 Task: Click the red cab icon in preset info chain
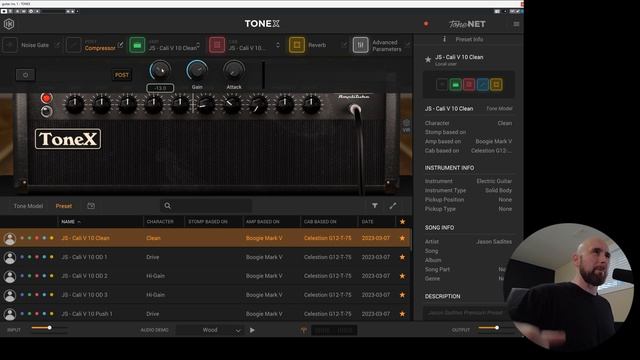click(x=469, y=84)
